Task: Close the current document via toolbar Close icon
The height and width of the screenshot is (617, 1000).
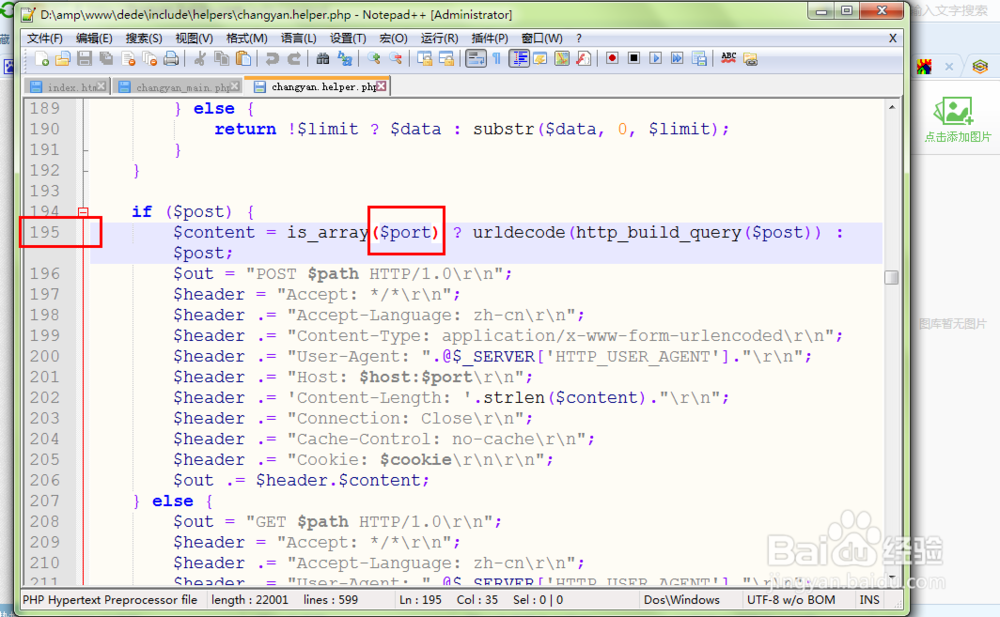Action: pyautogui.click(x=128, y=59)
